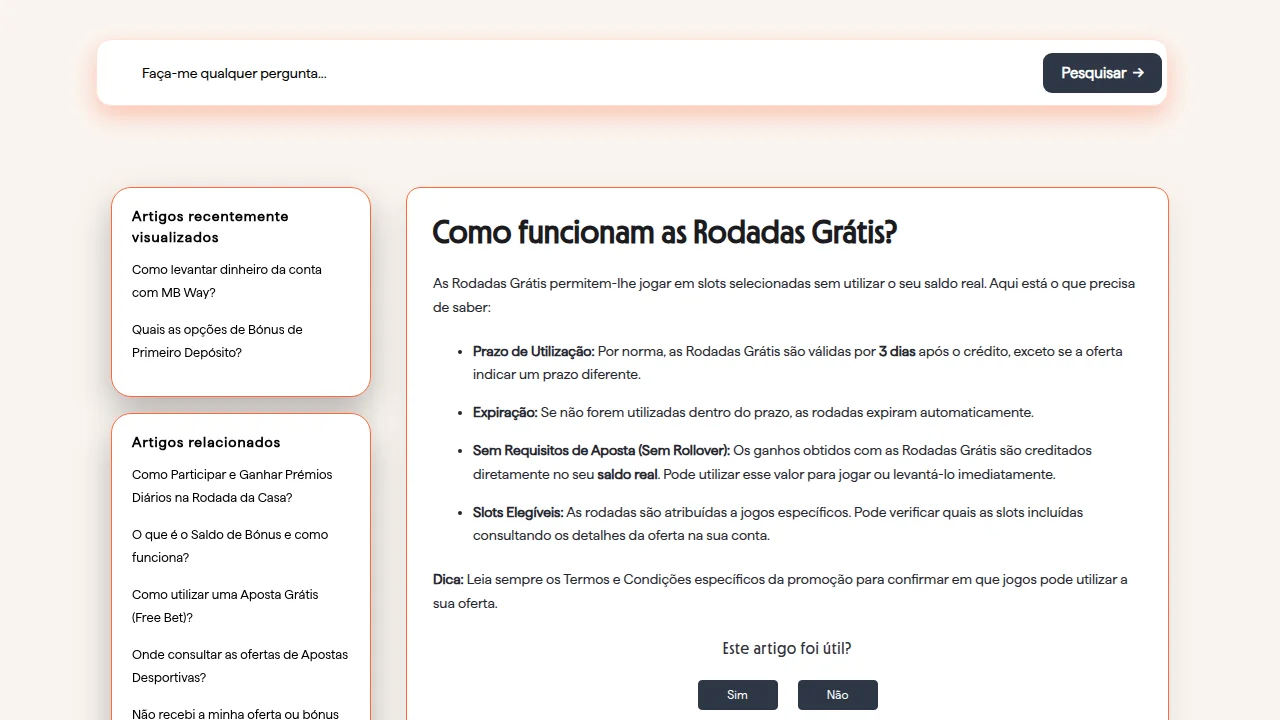Vote Sim that the article was useful

pyautogui.click(x=738, y=695)
